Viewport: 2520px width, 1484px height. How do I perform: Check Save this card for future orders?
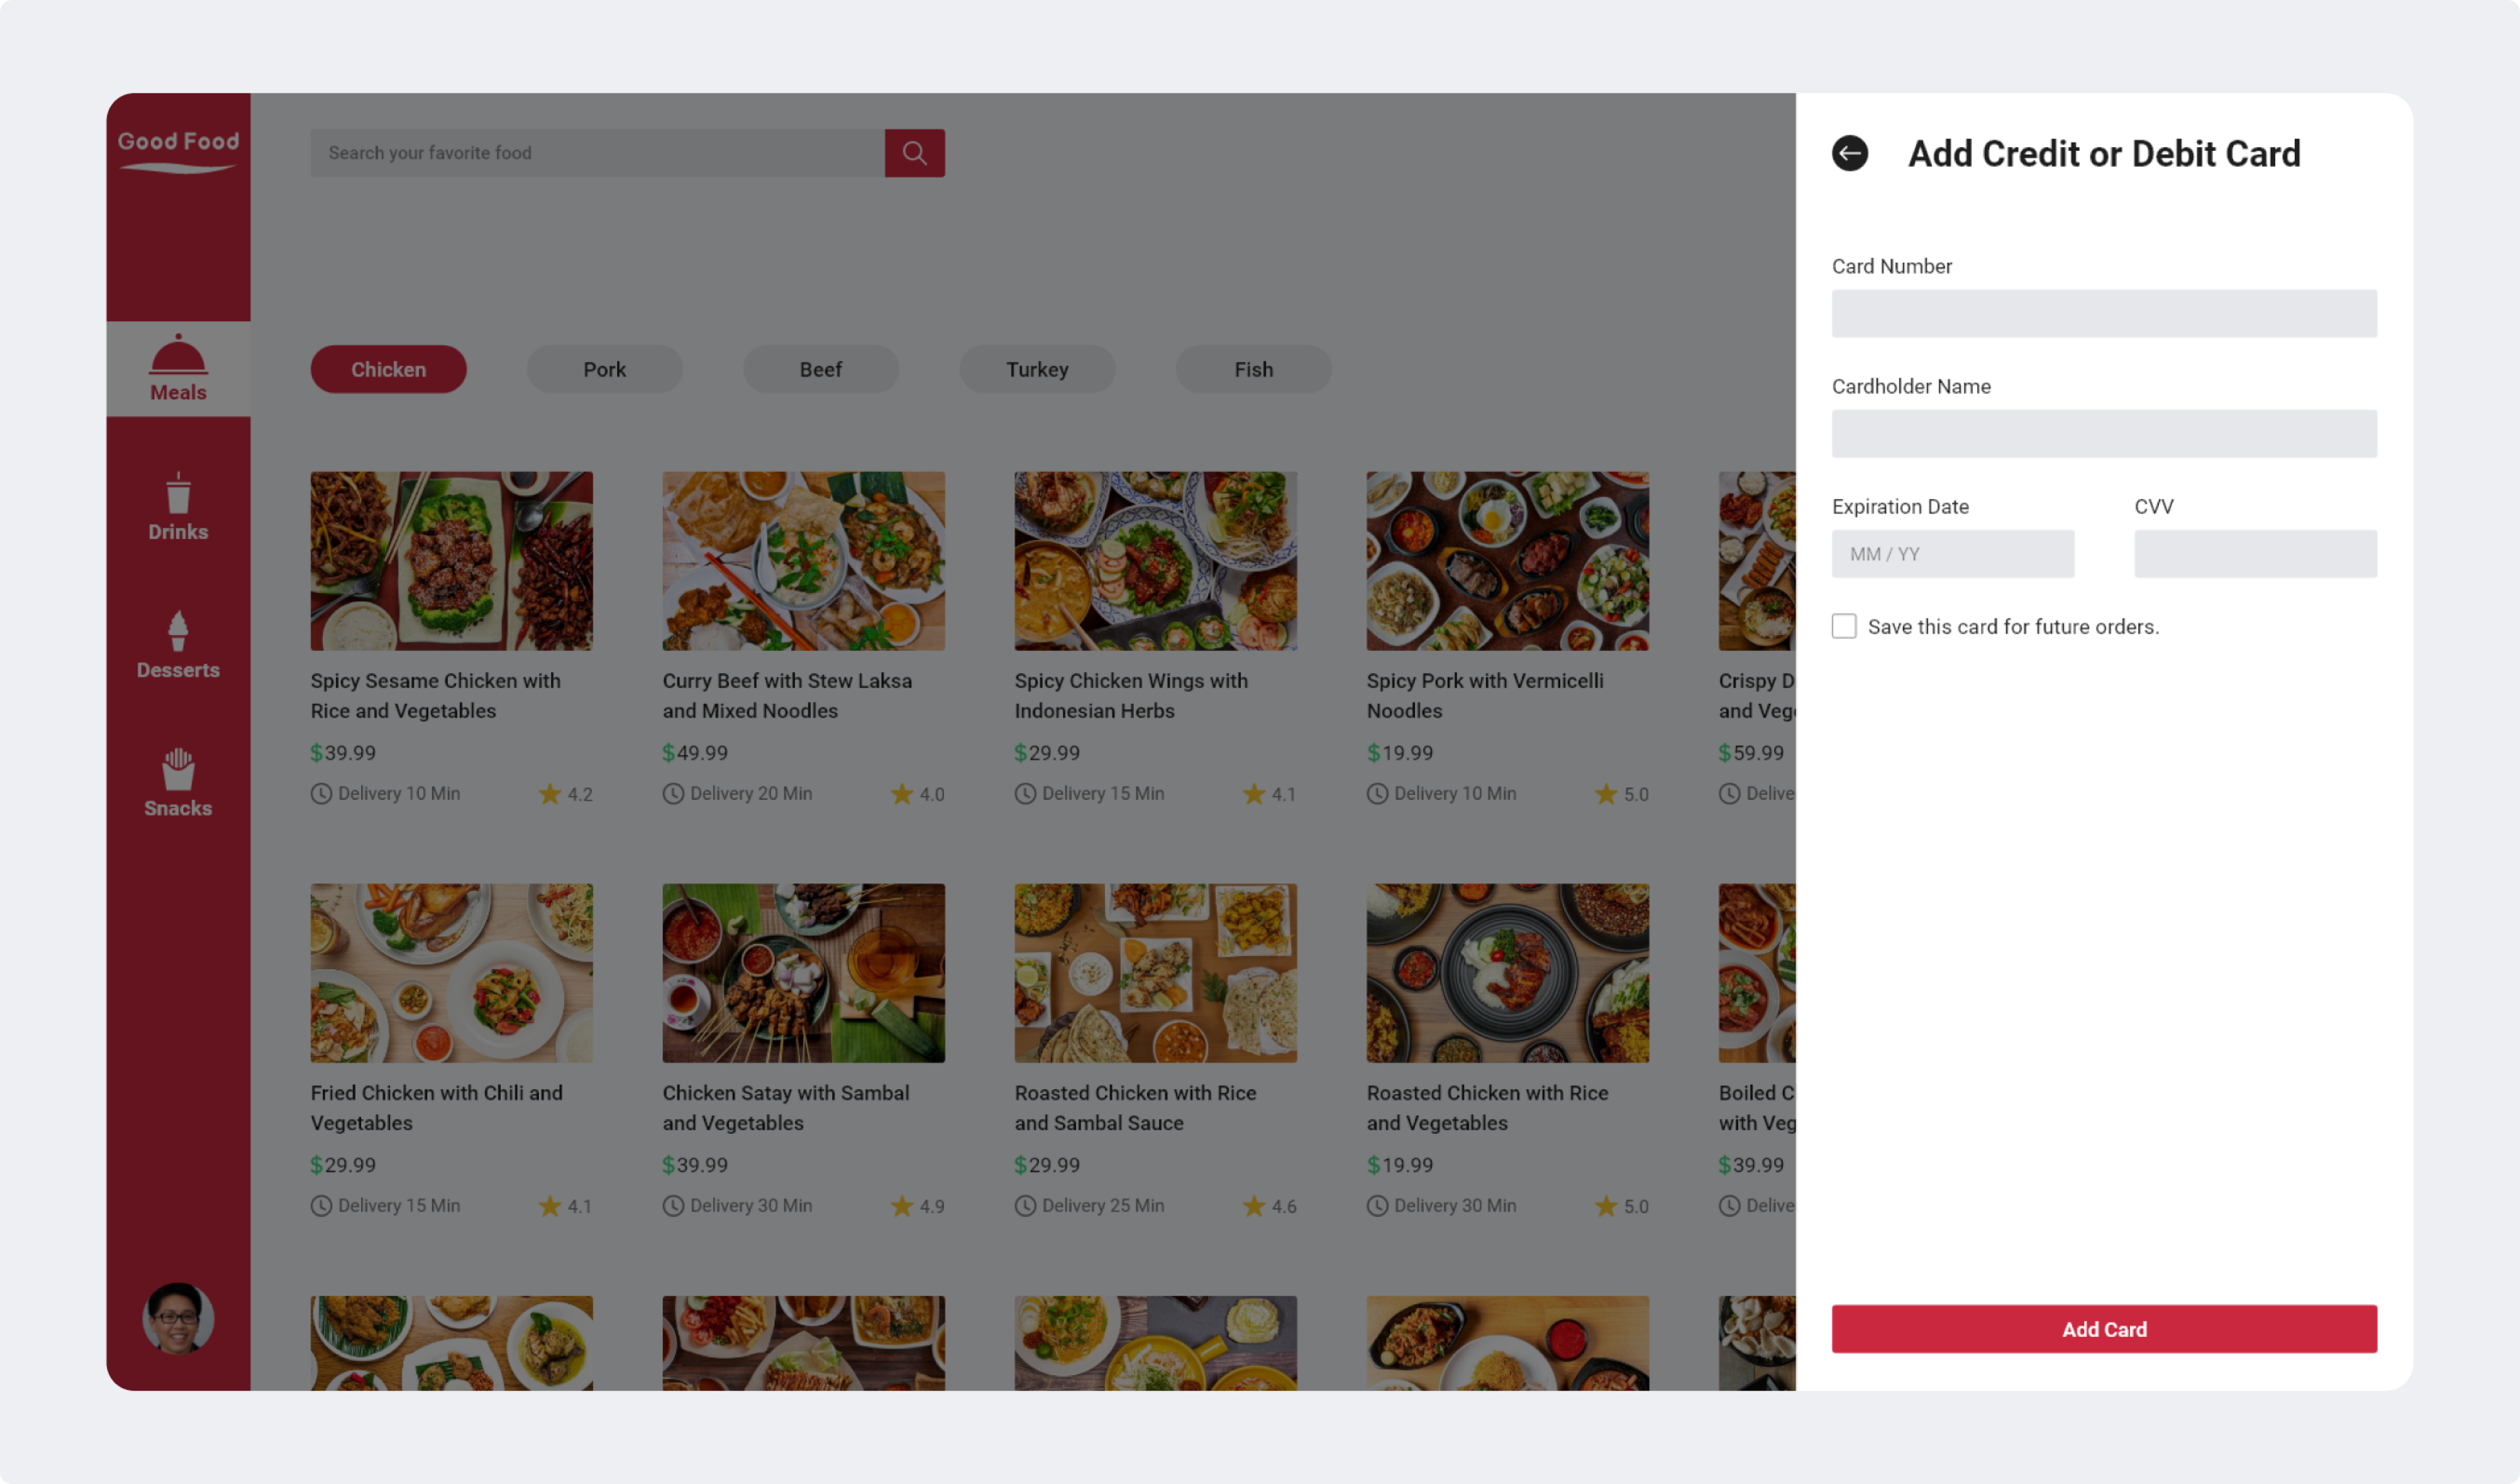pos(1843,626)
